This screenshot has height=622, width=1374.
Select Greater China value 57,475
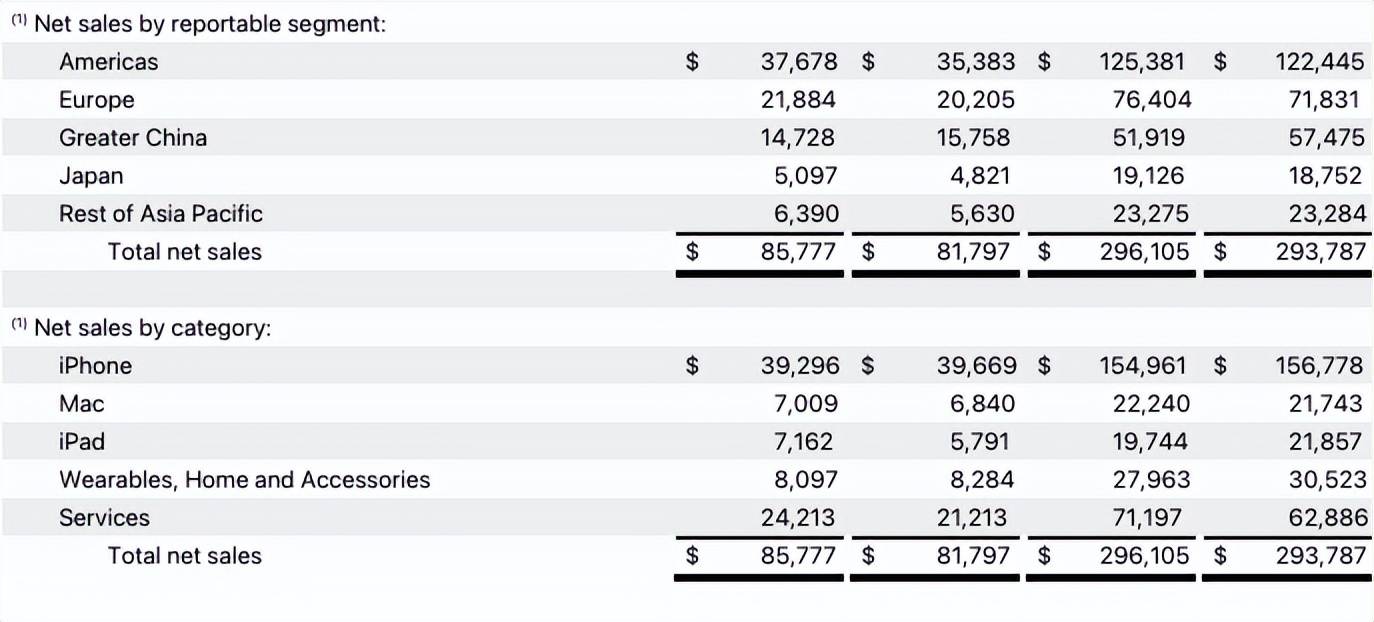(1326, 138)
